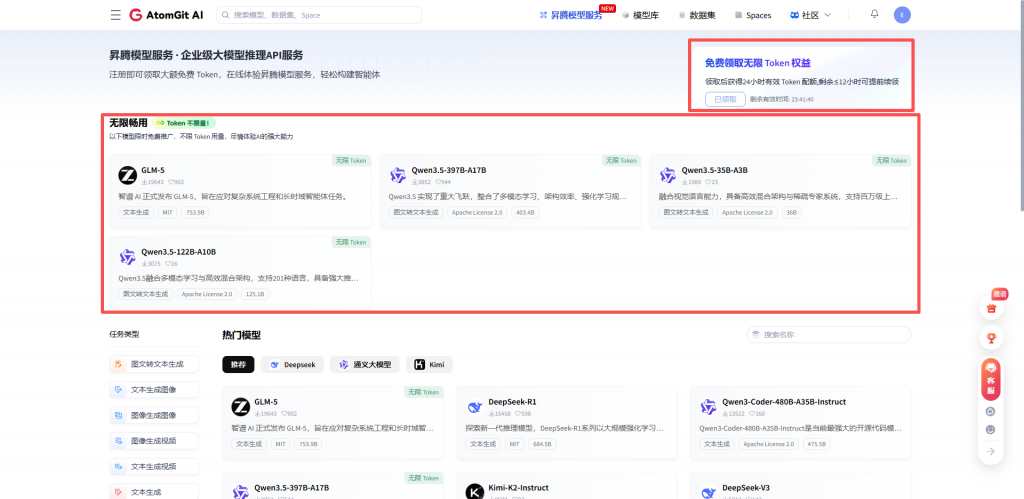The width and height of the screenshot is (1024, 499).
Task: Click GLM-5 logo in 无限畅用 section
Action: coord(127,176)
